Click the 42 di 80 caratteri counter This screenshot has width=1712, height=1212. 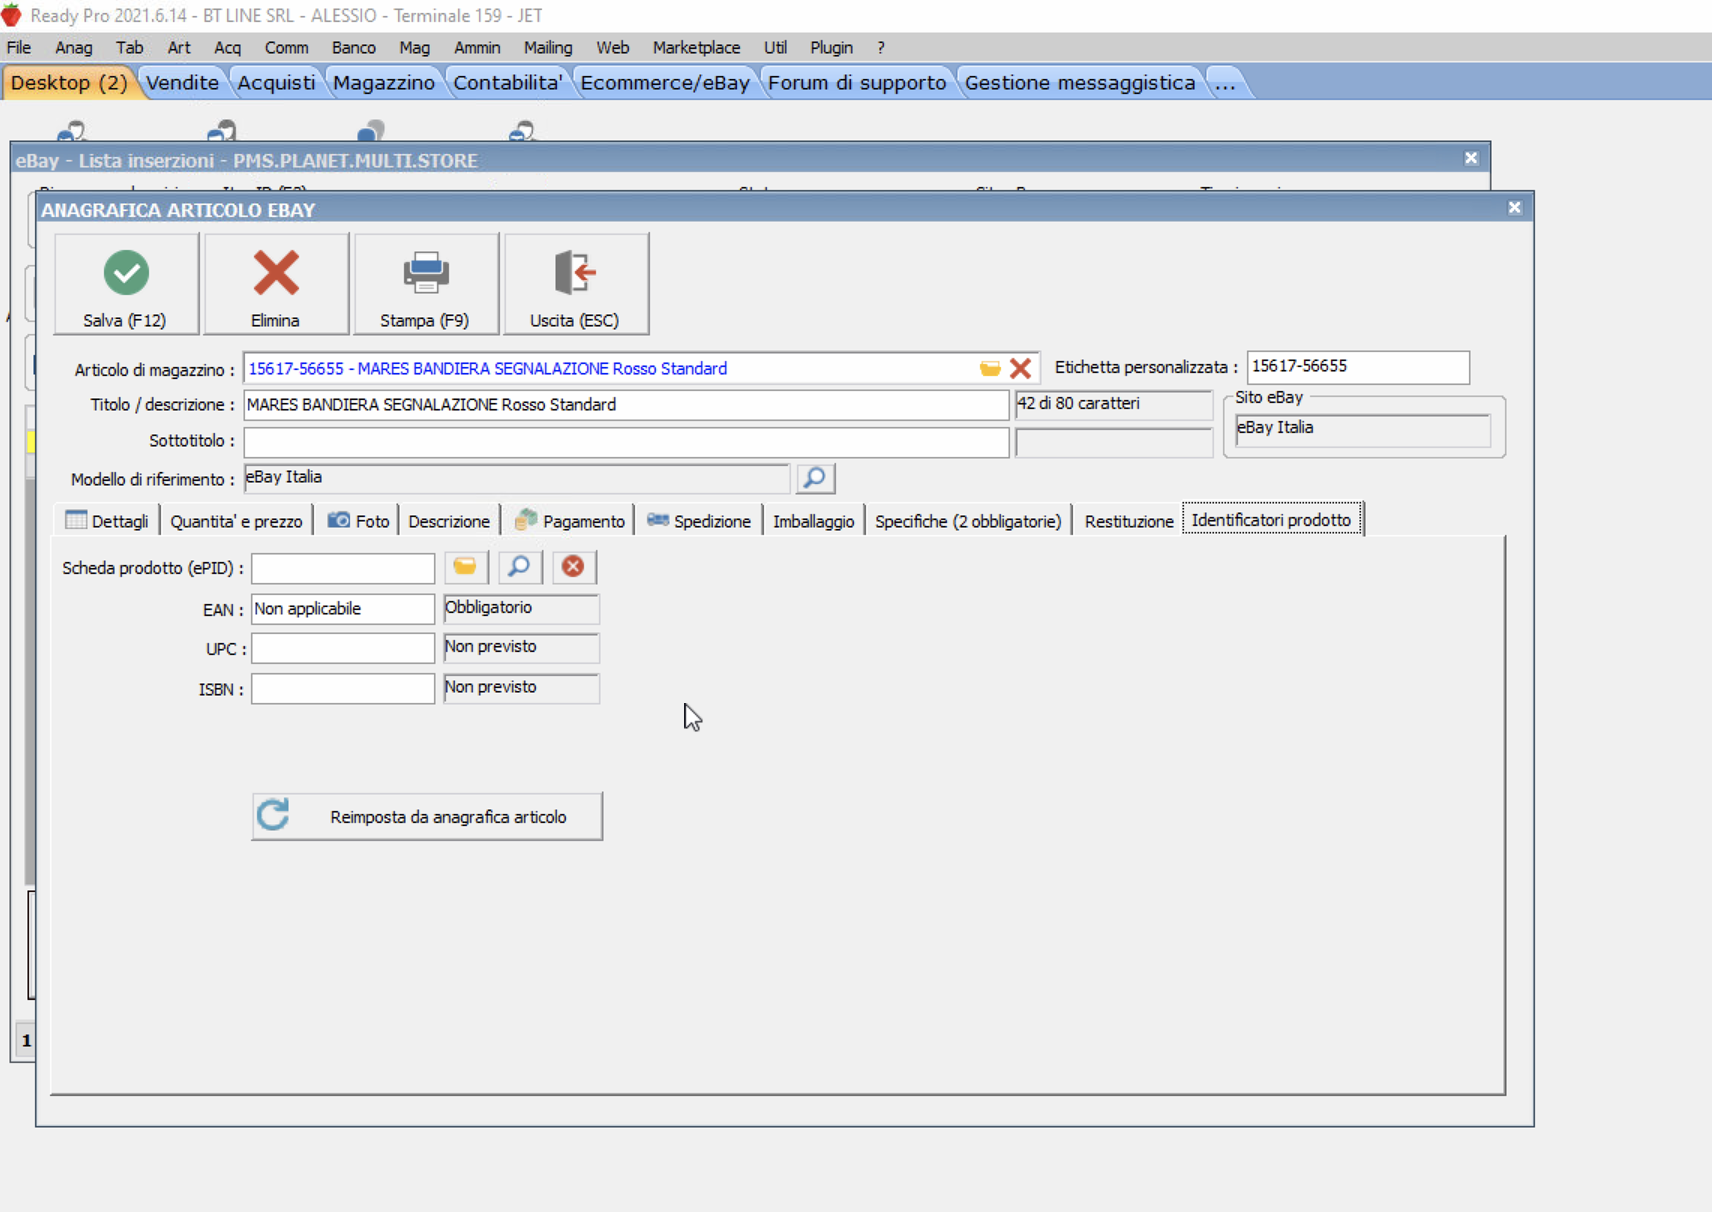click(x=1113, y=404)
